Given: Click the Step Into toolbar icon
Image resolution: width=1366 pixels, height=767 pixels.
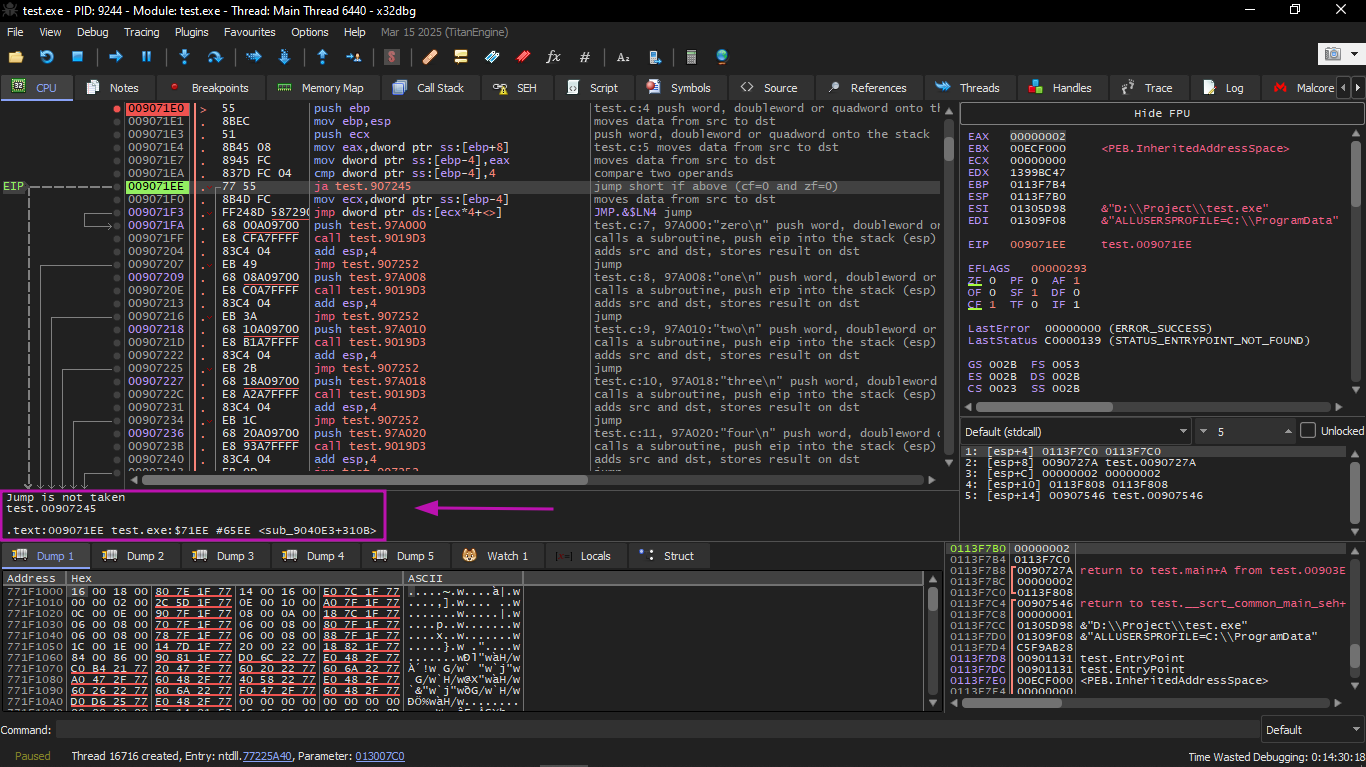Looking at the screenshot, I should pos(184,57).
